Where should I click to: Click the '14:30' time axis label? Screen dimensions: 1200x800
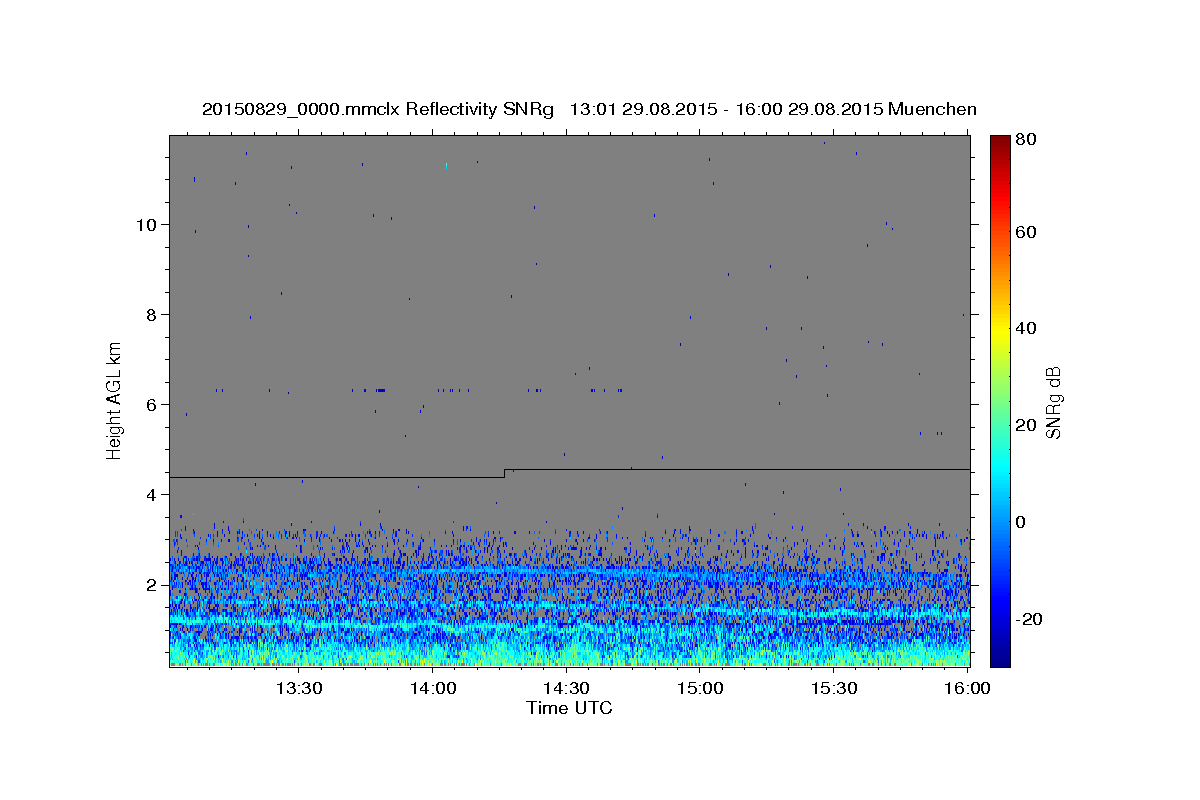click(567, 689)
